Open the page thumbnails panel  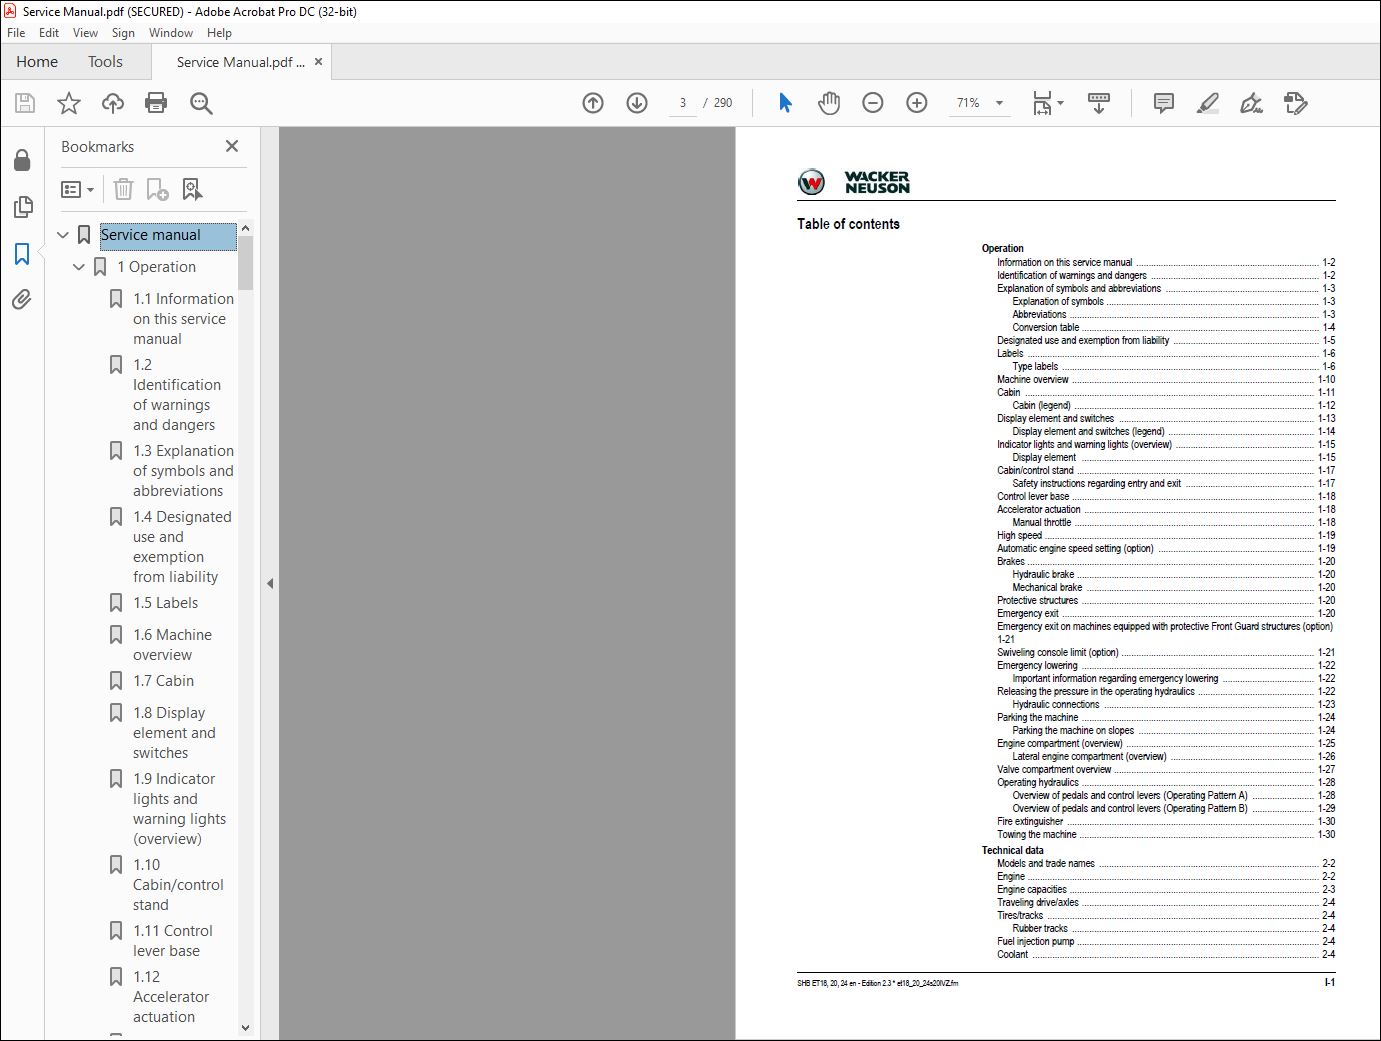[x=22, y=207]
